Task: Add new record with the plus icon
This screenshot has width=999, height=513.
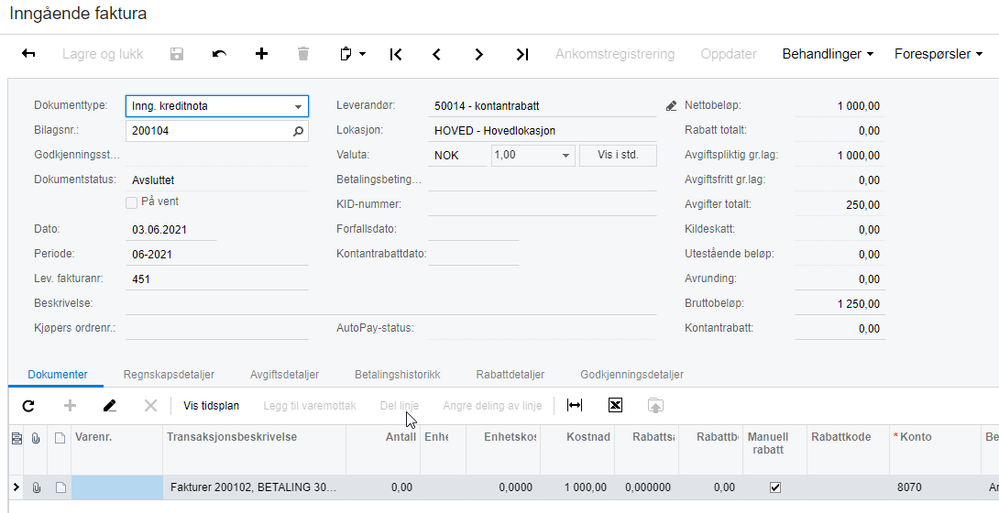Action: 261,54
